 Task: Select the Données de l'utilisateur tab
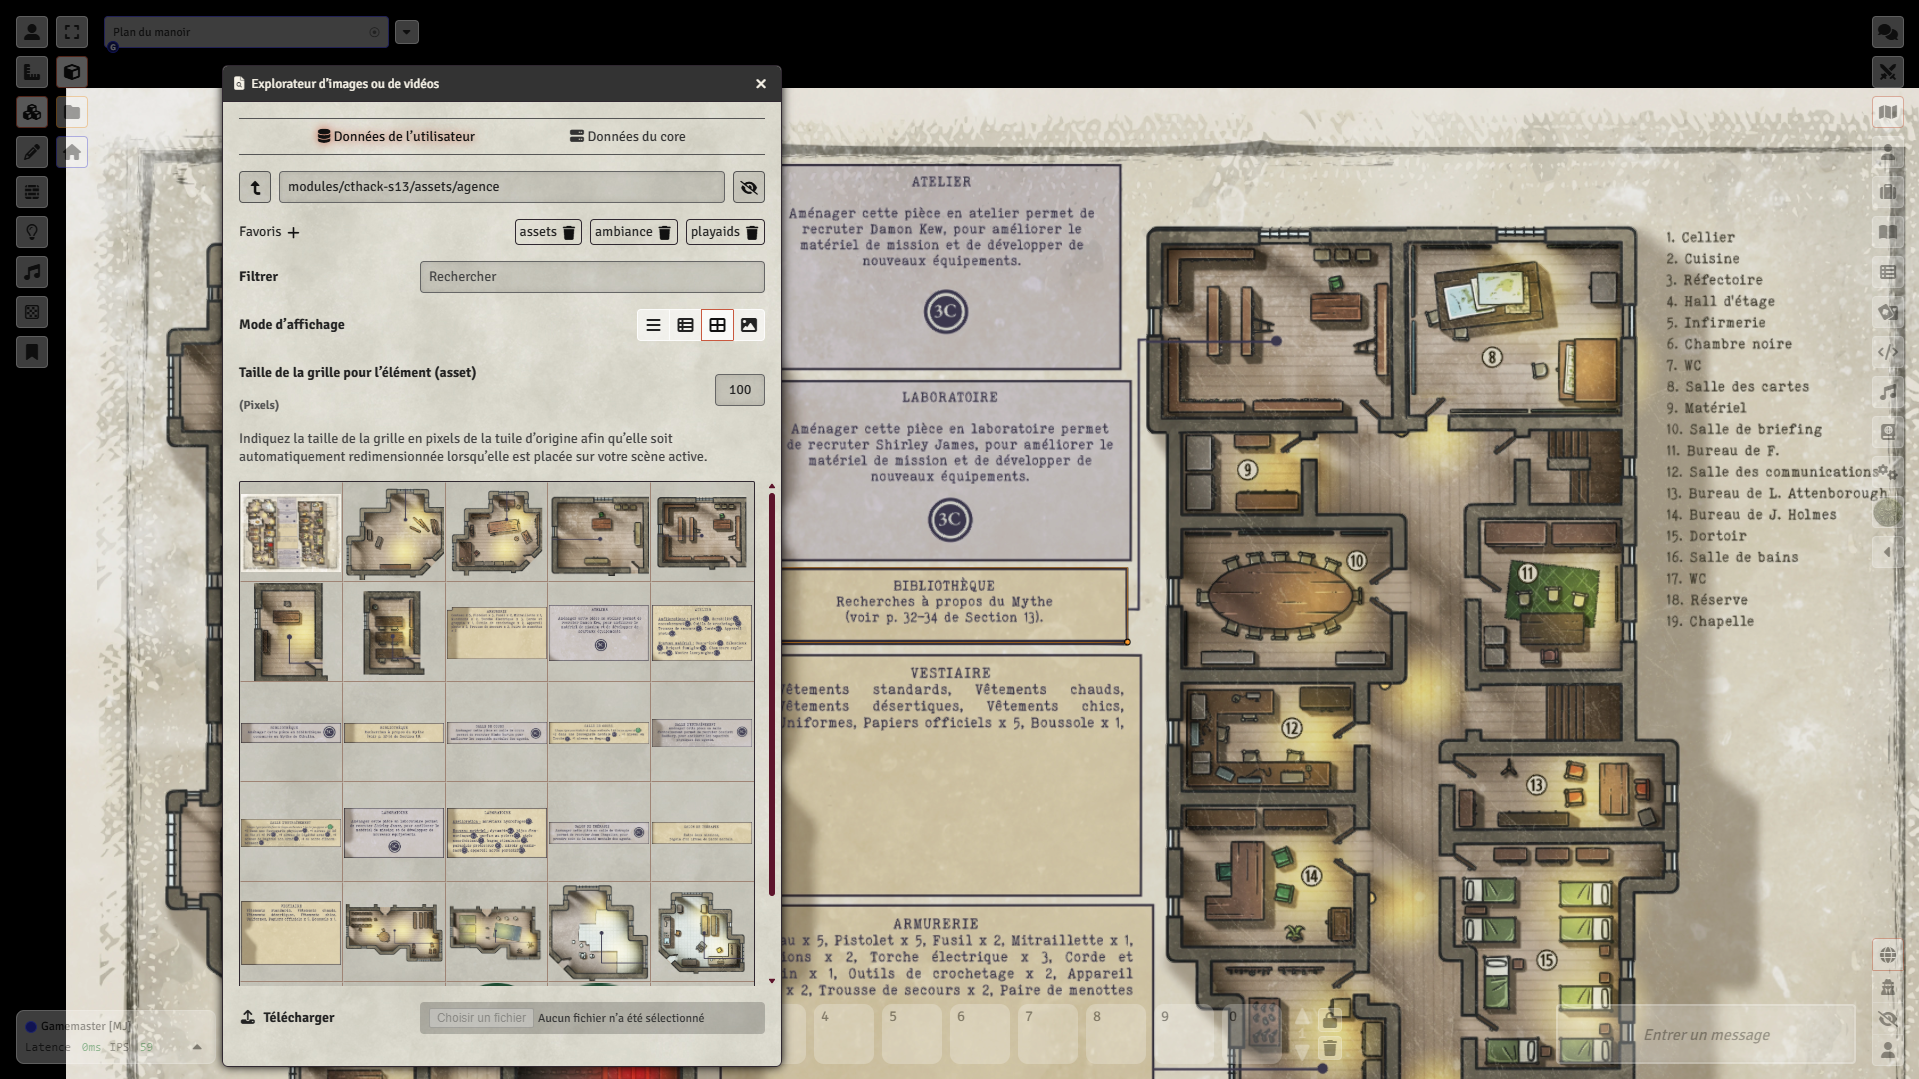396,137
